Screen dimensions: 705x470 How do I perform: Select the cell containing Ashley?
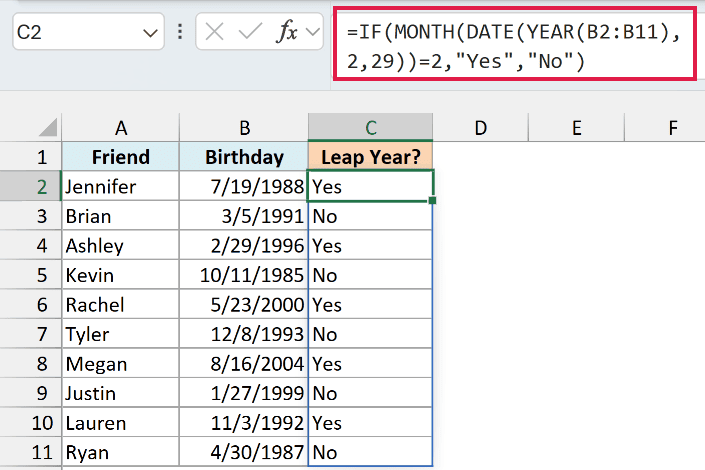tap(120, 246)
